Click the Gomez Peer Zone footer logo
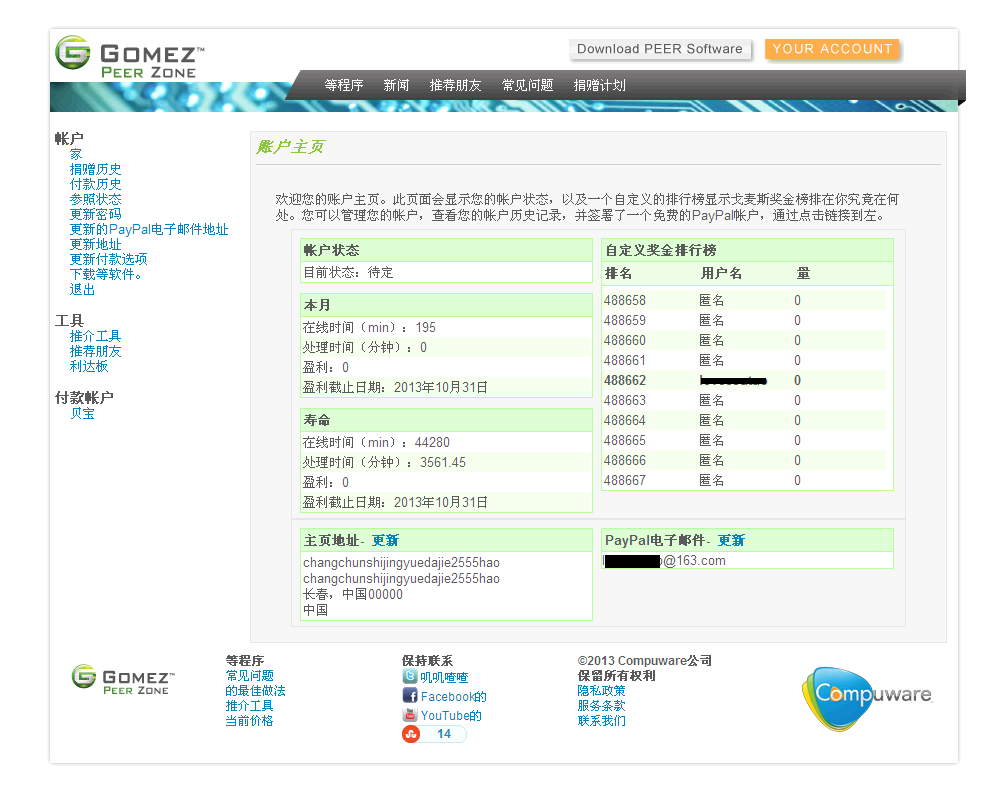The image size is (1007, 792). 123,680
